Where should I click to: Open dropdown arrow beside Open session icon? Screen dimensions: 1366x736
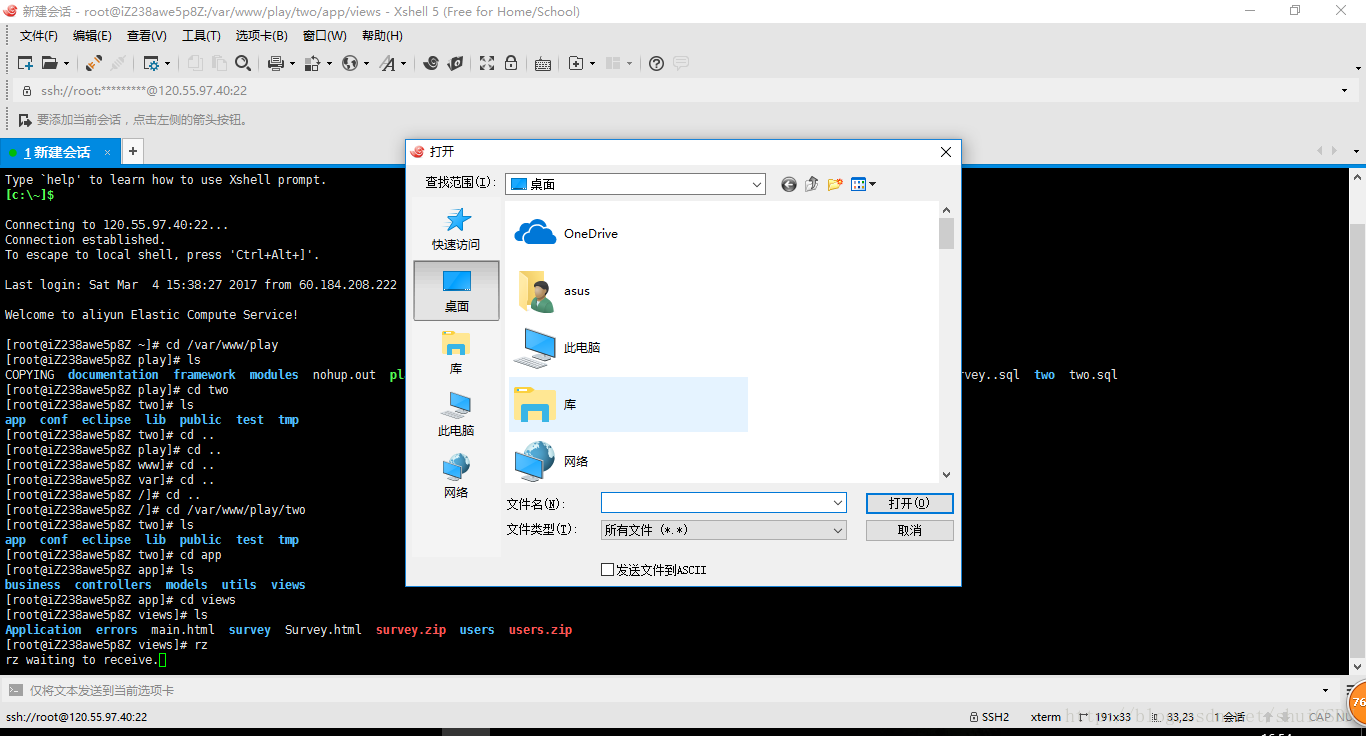(x=67, y=63)
